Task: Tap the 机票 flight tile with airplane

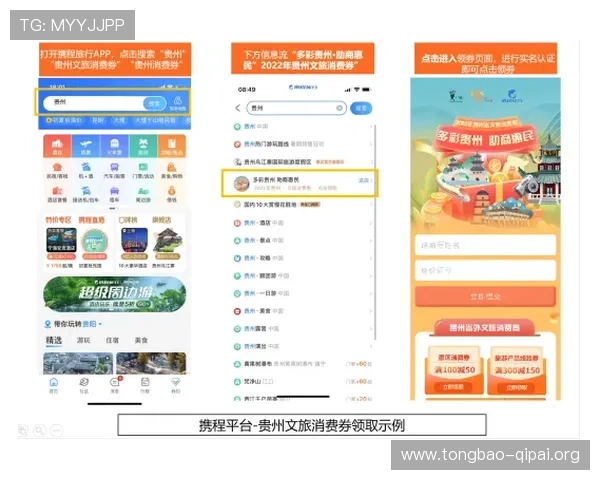Action: coord(86,146)
